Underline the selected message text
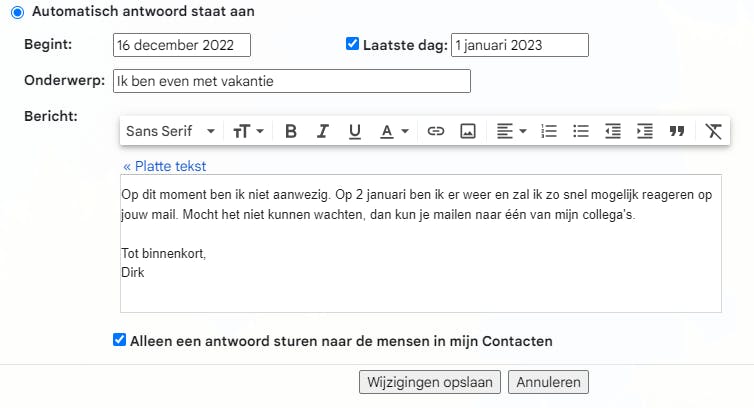This screenshot has width=754, height=408. pyautogui.click(x=354, y=131)
